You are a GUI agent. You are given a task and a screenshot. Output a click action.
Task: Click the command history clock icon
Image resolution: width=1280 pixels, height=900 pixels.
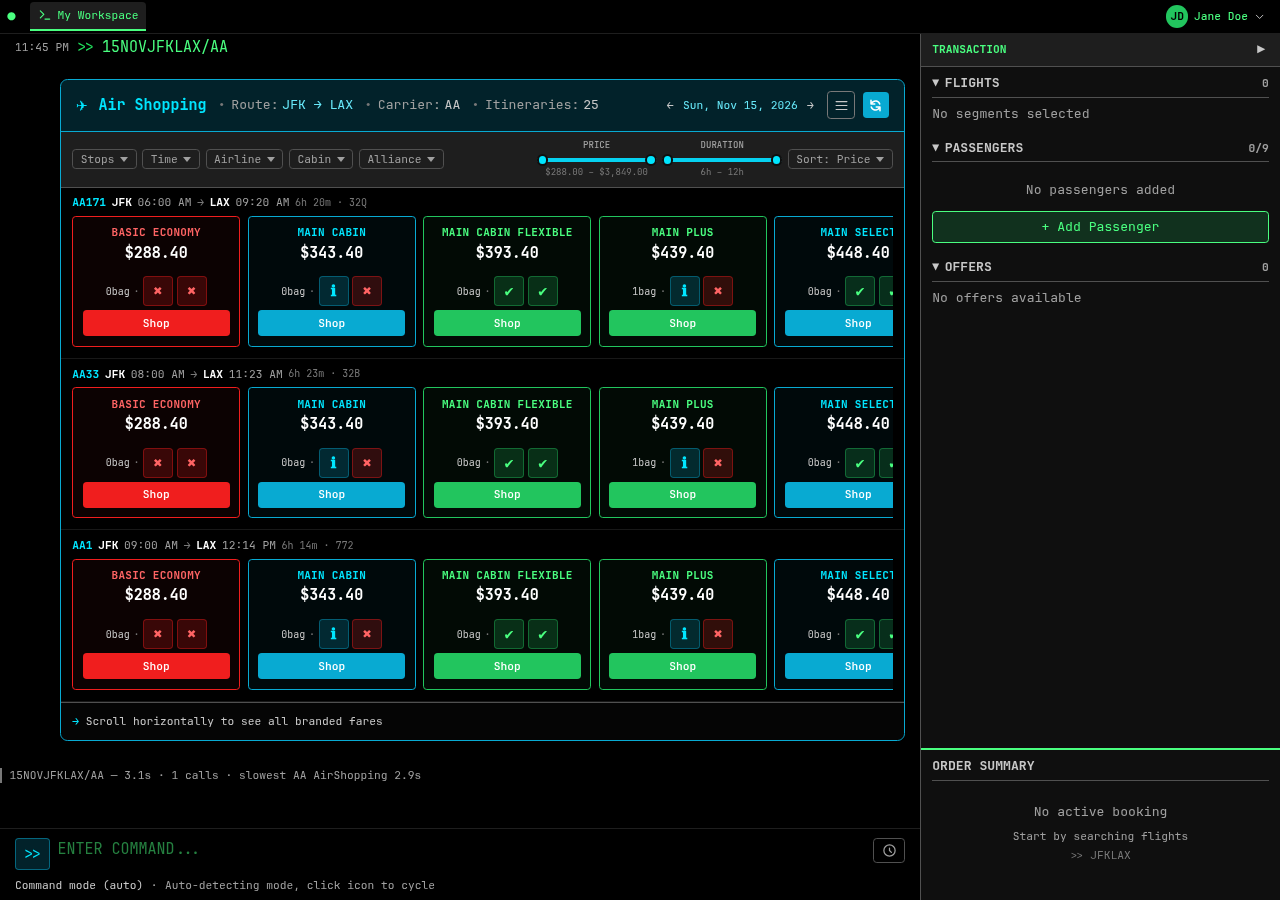pos(889,850)
